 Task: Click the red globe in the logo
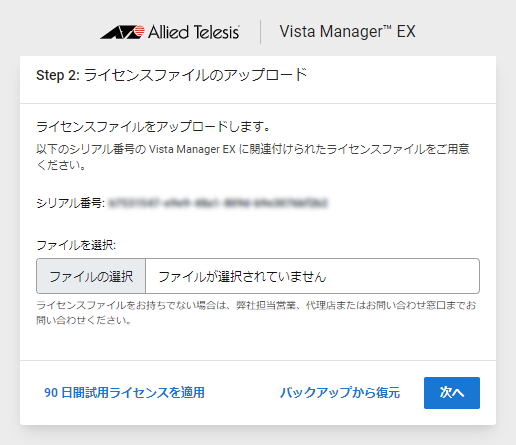(139, 31)
